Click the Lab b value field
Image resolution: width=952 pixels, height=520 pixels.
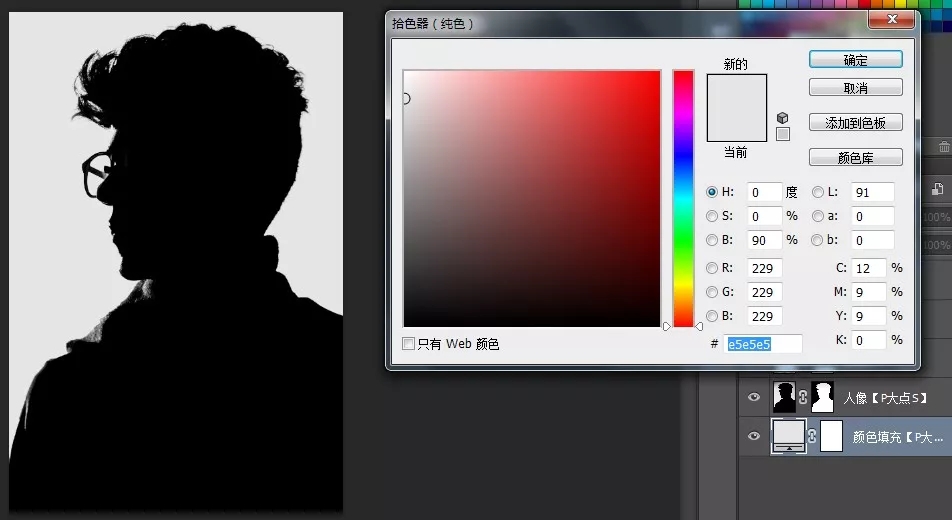pyautogui.click(x=872, y=240)
